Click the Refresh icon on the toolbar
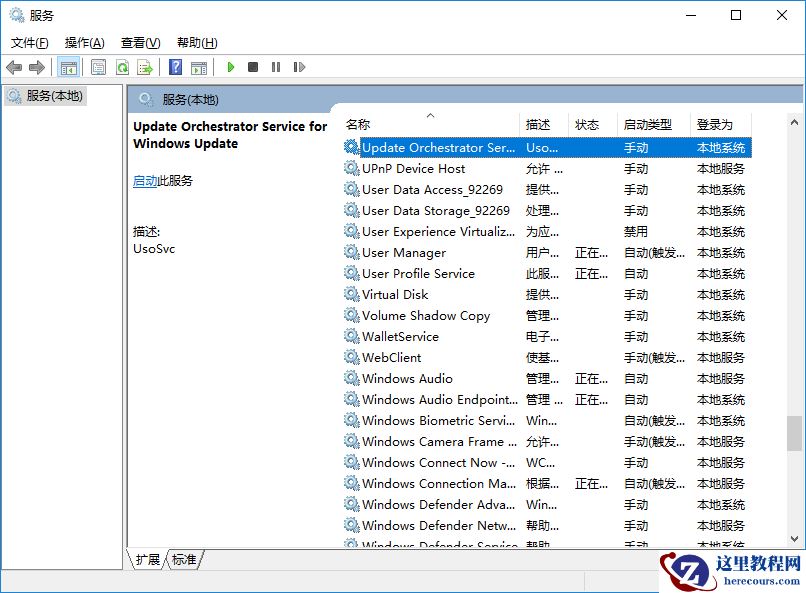 122,67
